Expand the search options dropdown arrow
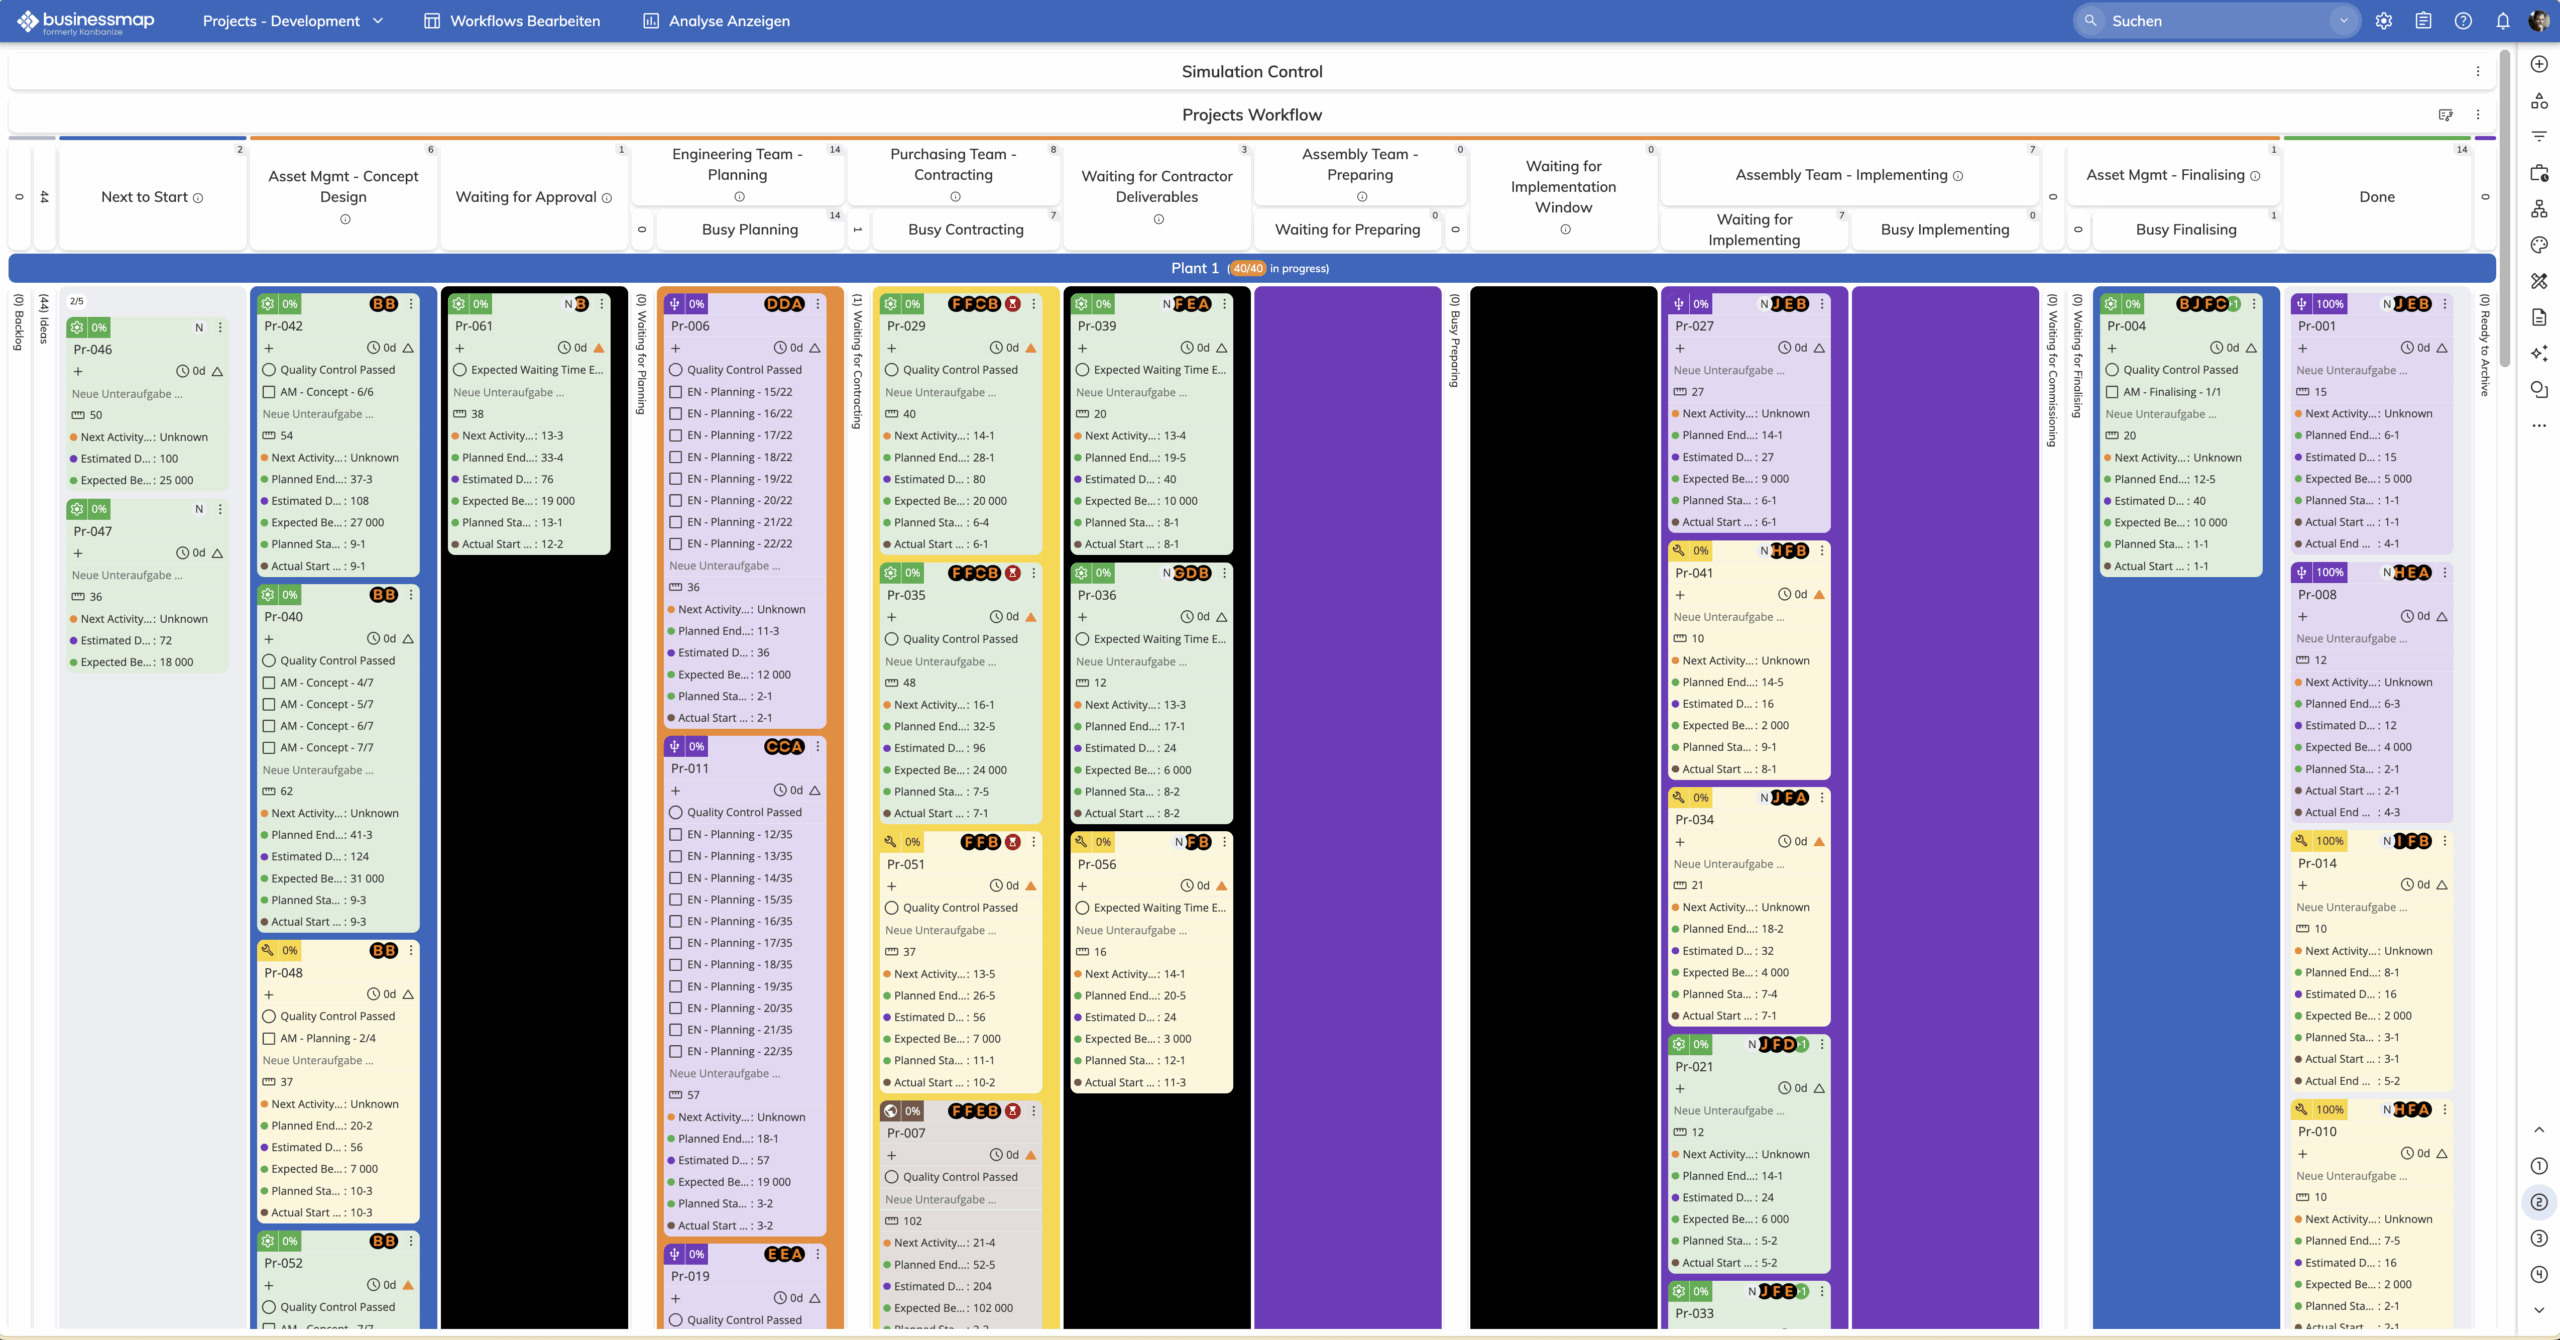This screenshot has width=2560, height=1340. click(x=2343, y=20)
